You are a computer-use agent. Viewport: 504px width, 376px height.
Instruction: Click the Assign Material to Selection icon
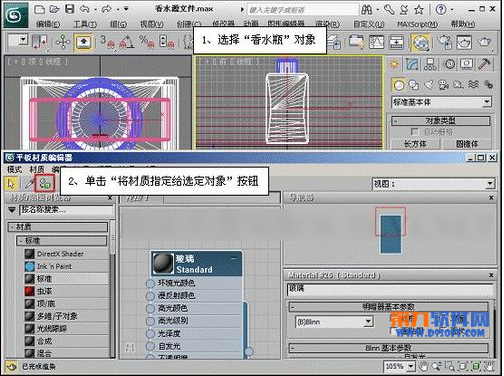(x=45, y=183)
